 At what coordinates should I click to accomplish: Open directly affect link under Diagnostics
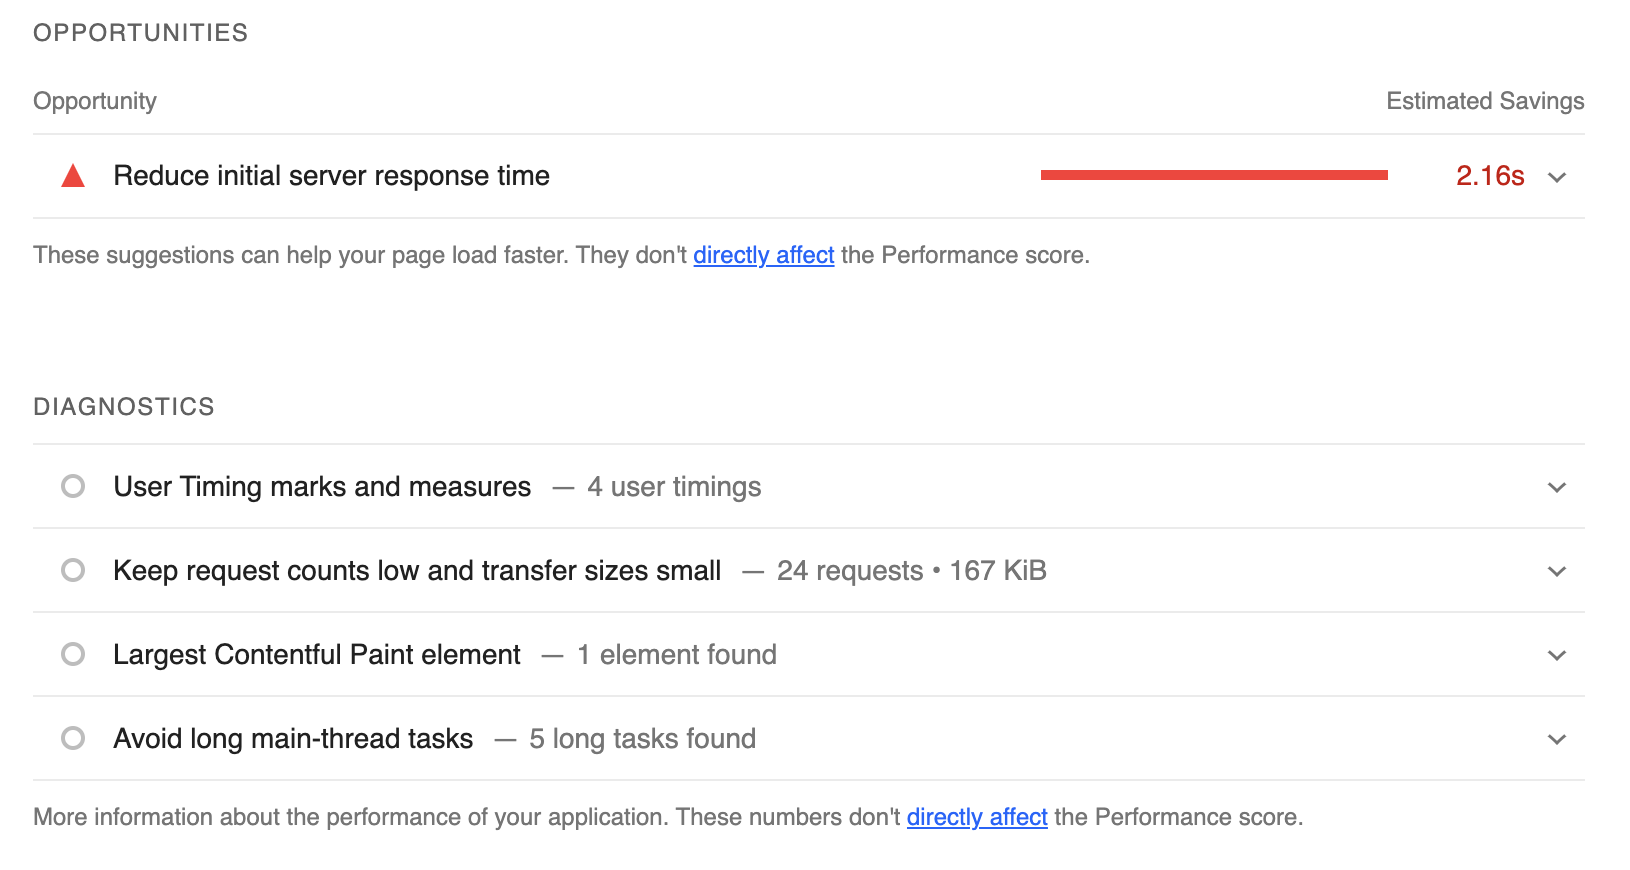(976, 817)
